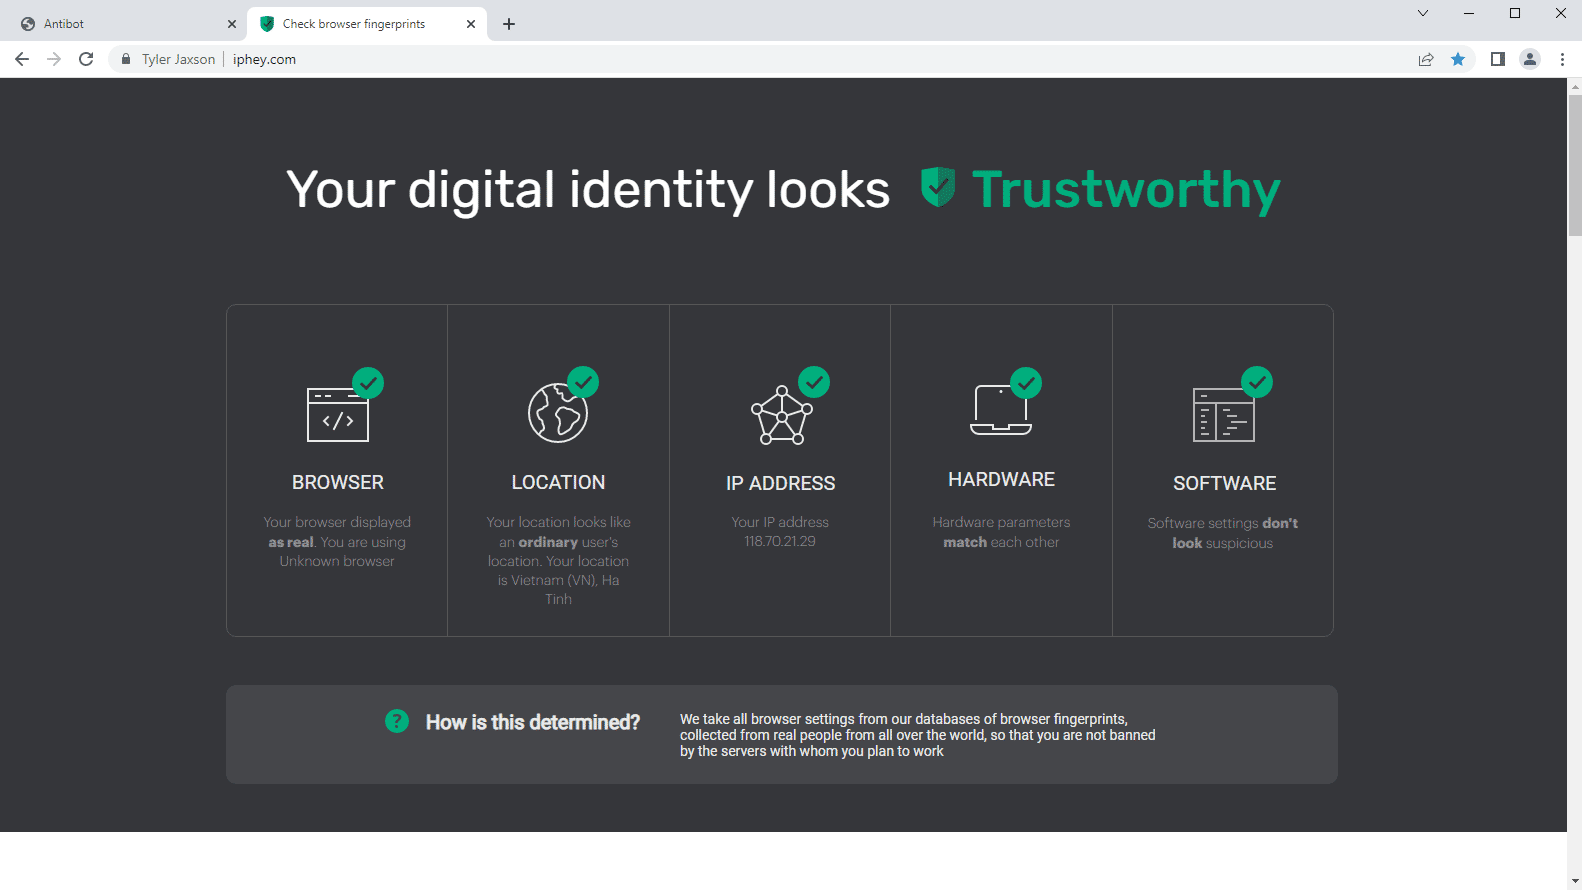Click the browser back arrow
Screen dimensions: 1582x890
pyautogui.click(x=22, y=59)
